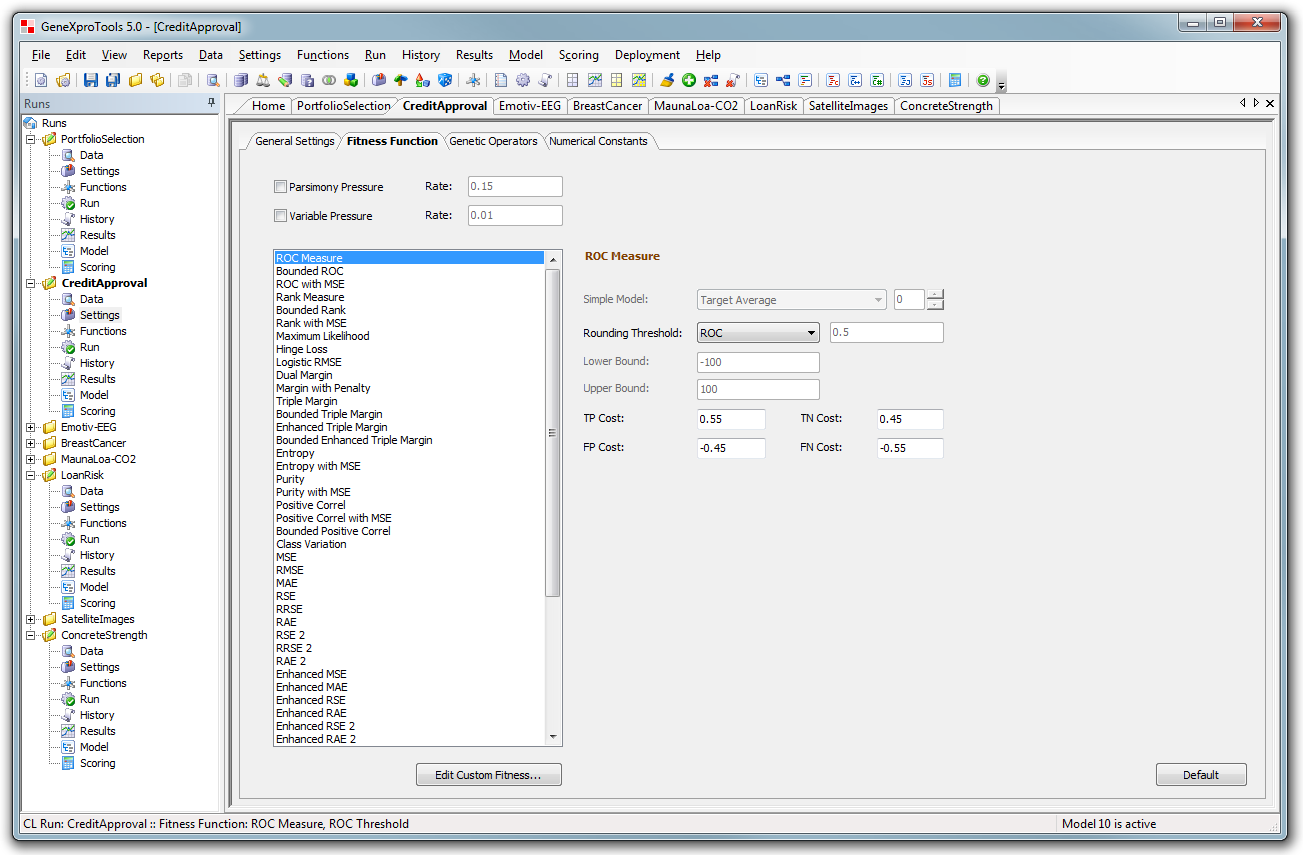Click the C# code toolbar icon

[877, 81]
